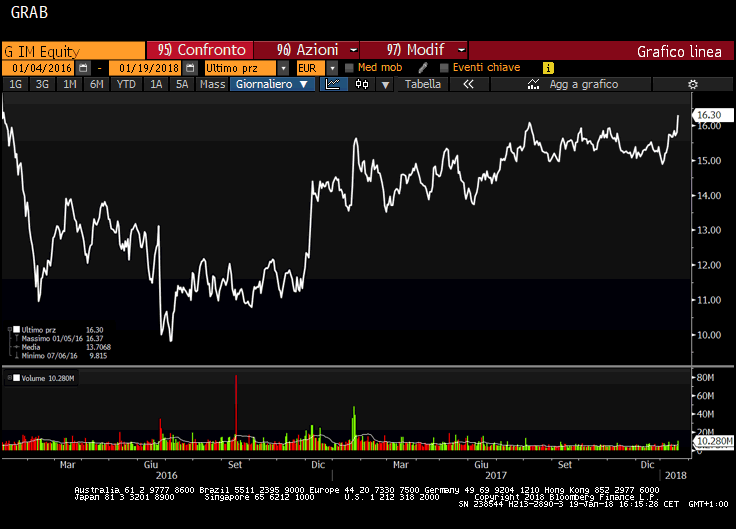Click the Media 13.7068 legend row
This screenshot has height=529, width=736.
[x=62, y=347]
